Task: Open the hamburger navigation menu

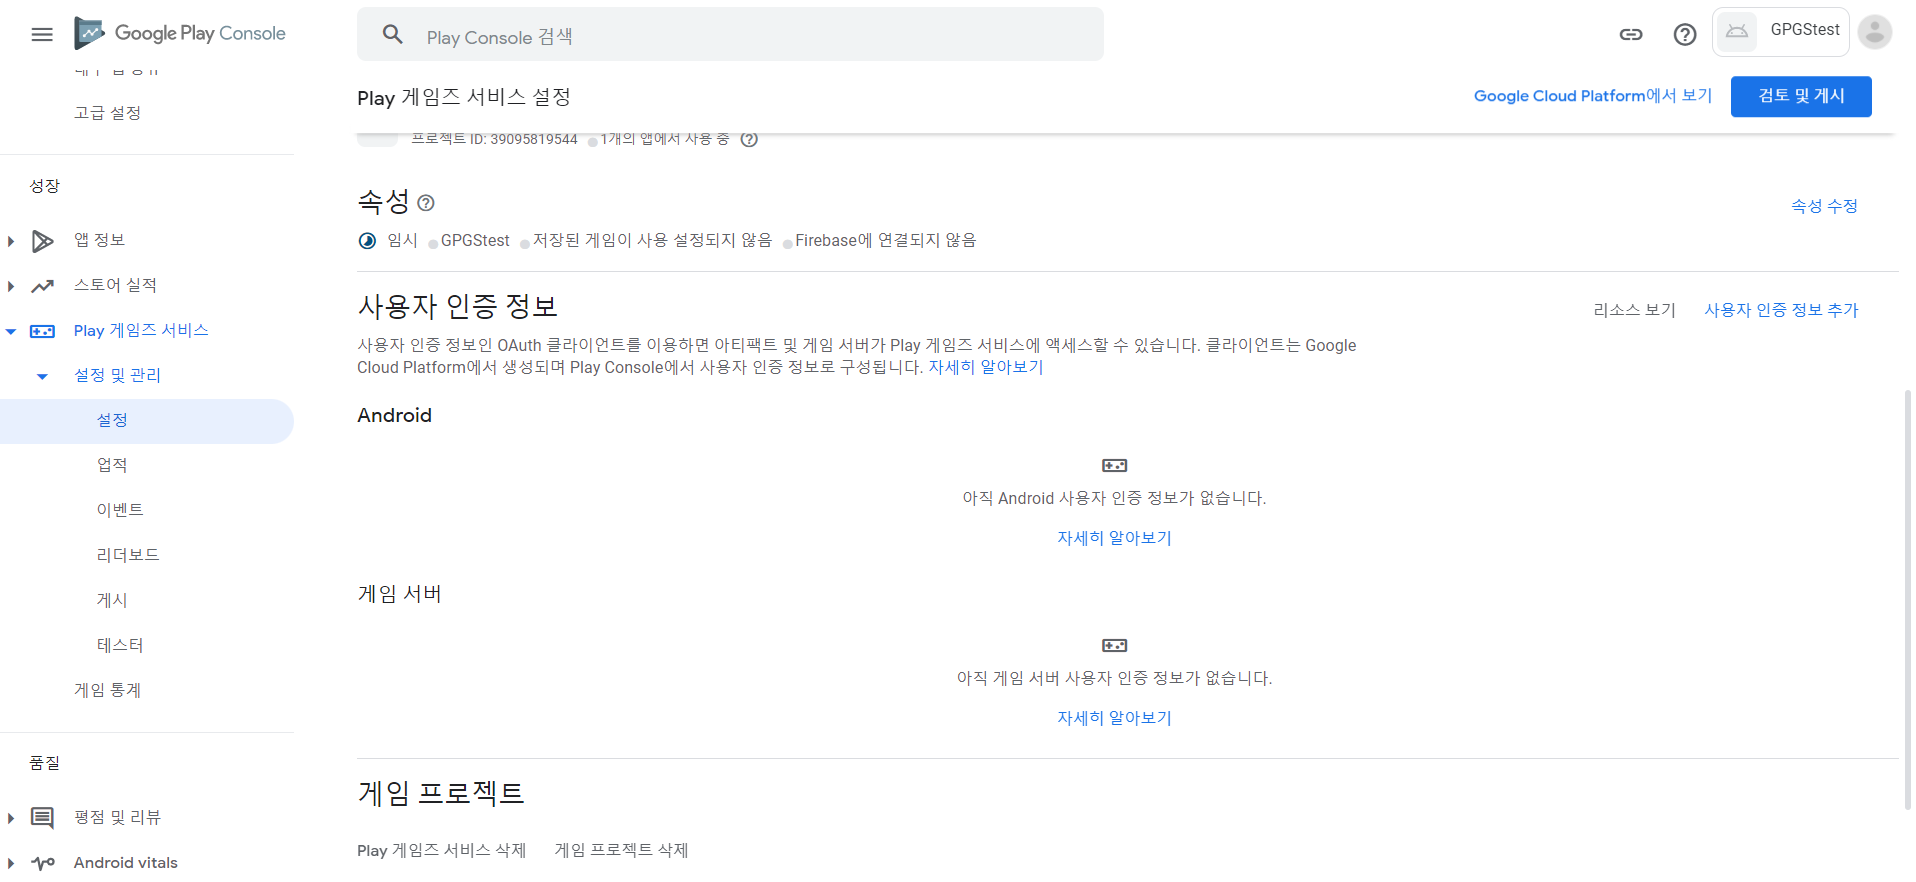Action: point(42,34)
